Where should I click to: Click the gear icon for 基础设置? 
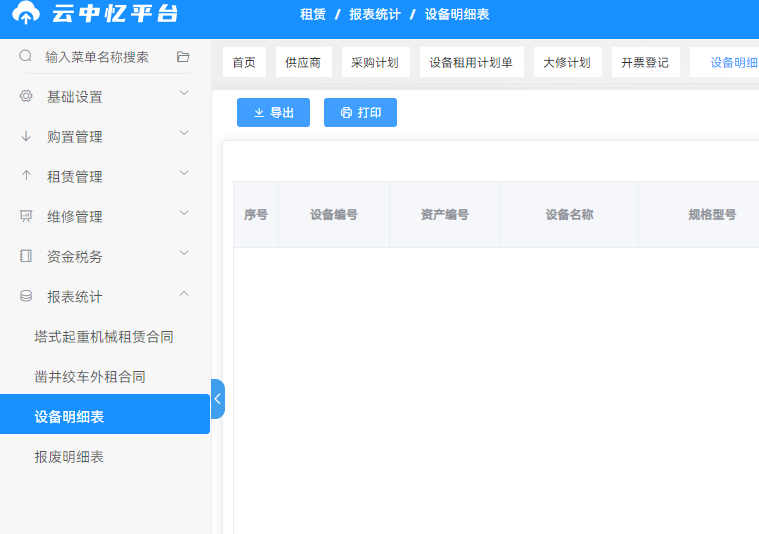[26, 96]
